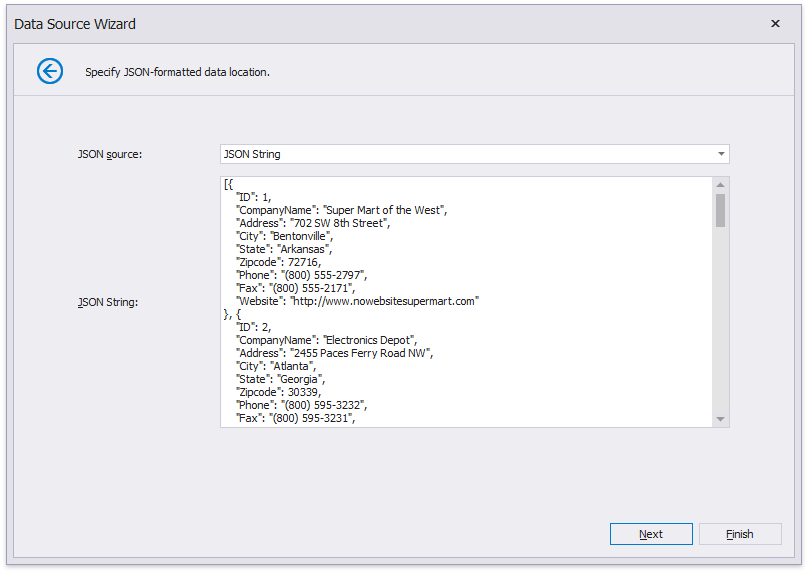Screen dimensions: 808x573
Task: Click the "JSON String:" label
Action: click(x=108, y=302)
